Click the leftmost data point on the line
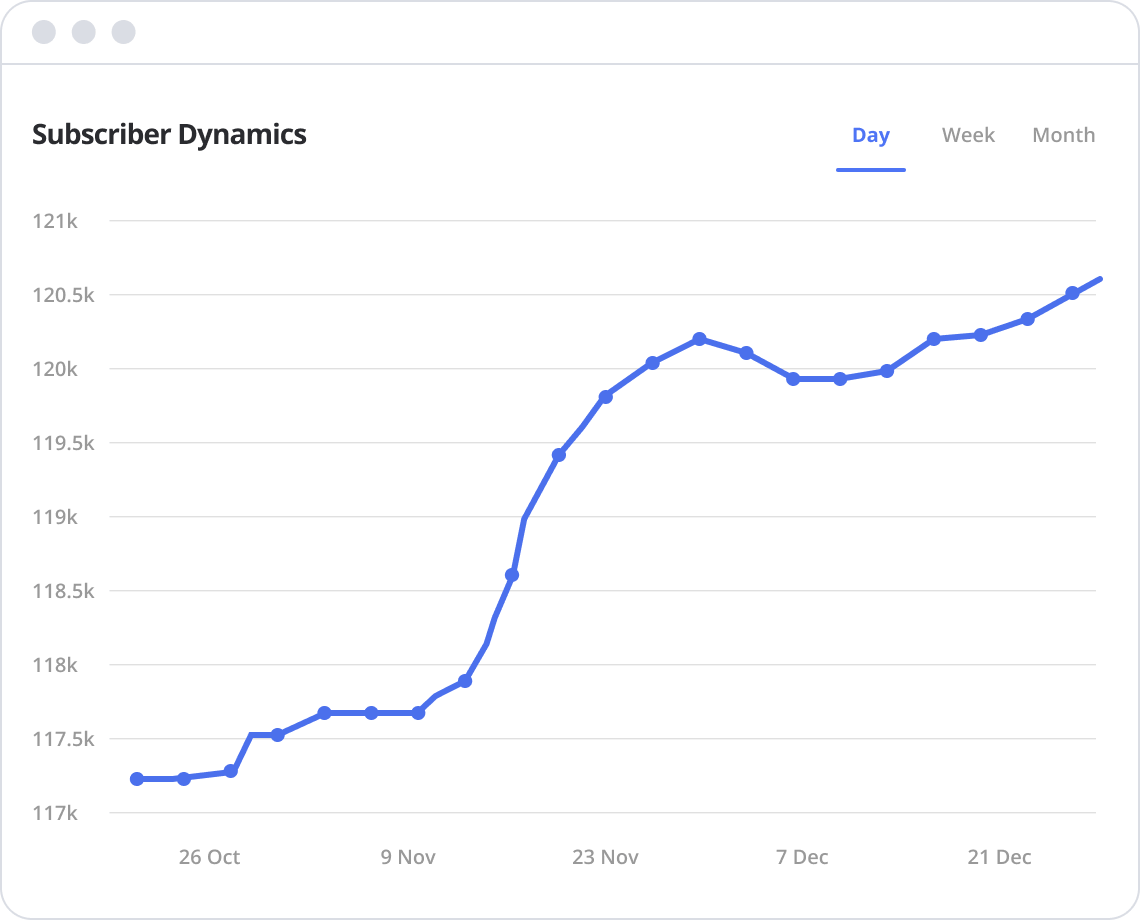Image resolution: width=1140 pixels, height=920 pixels. point(137,779)
